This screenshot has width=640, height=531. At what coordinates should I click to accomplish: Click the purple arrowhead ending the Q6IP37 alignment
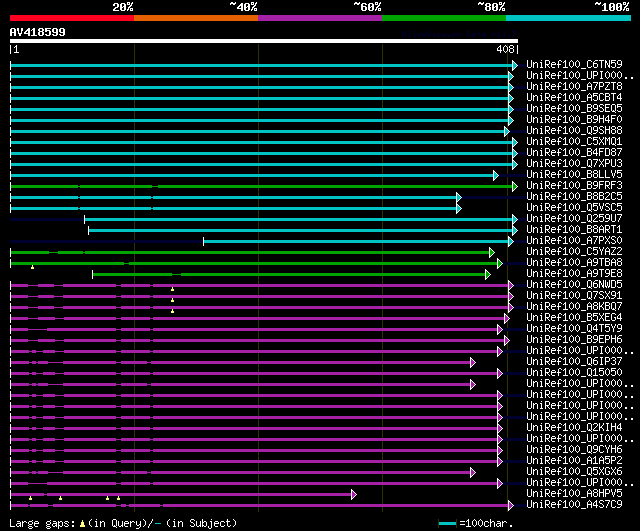(473, 362)
